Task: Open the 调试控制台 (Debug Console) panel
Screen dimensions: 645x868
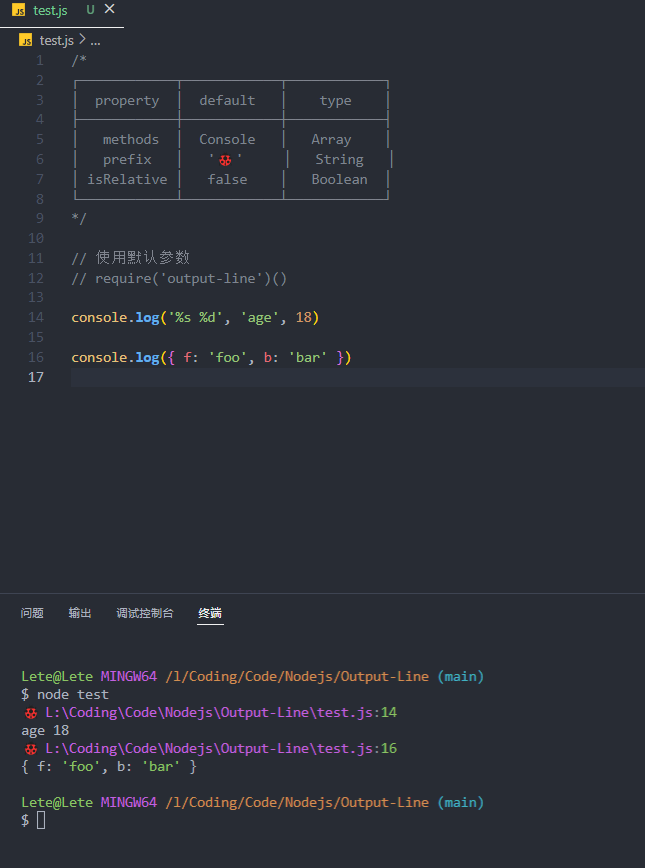Action: pyautogui.click(x=145, y=613)
